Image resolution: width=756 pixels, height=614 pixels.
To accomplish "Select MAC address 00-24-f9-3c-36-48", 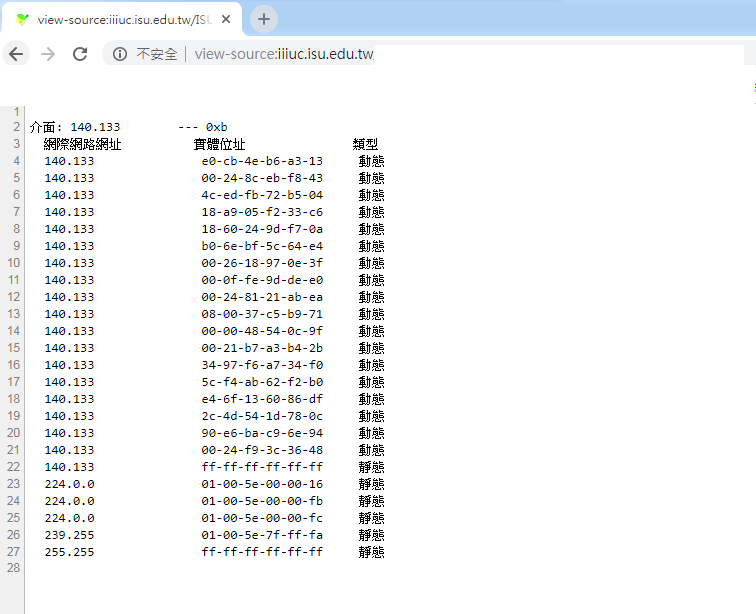I will pos(262,450).
